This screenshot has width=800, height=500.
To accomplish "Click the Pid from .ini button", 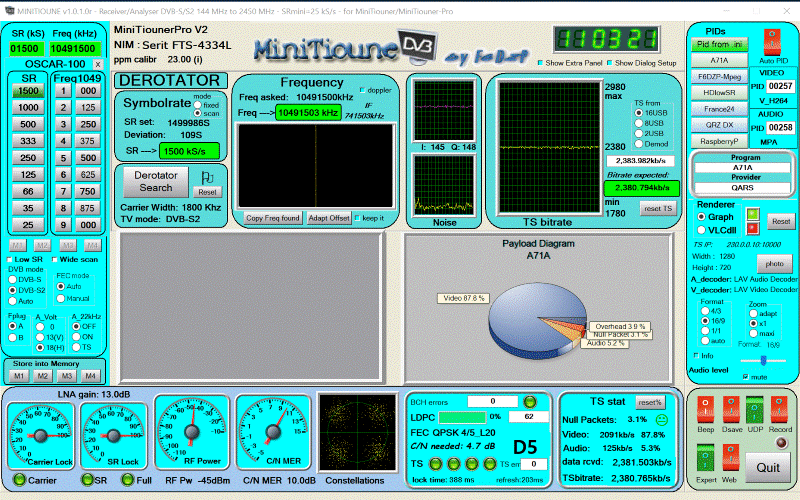I will pyautogui.click(x=719, y=44).
